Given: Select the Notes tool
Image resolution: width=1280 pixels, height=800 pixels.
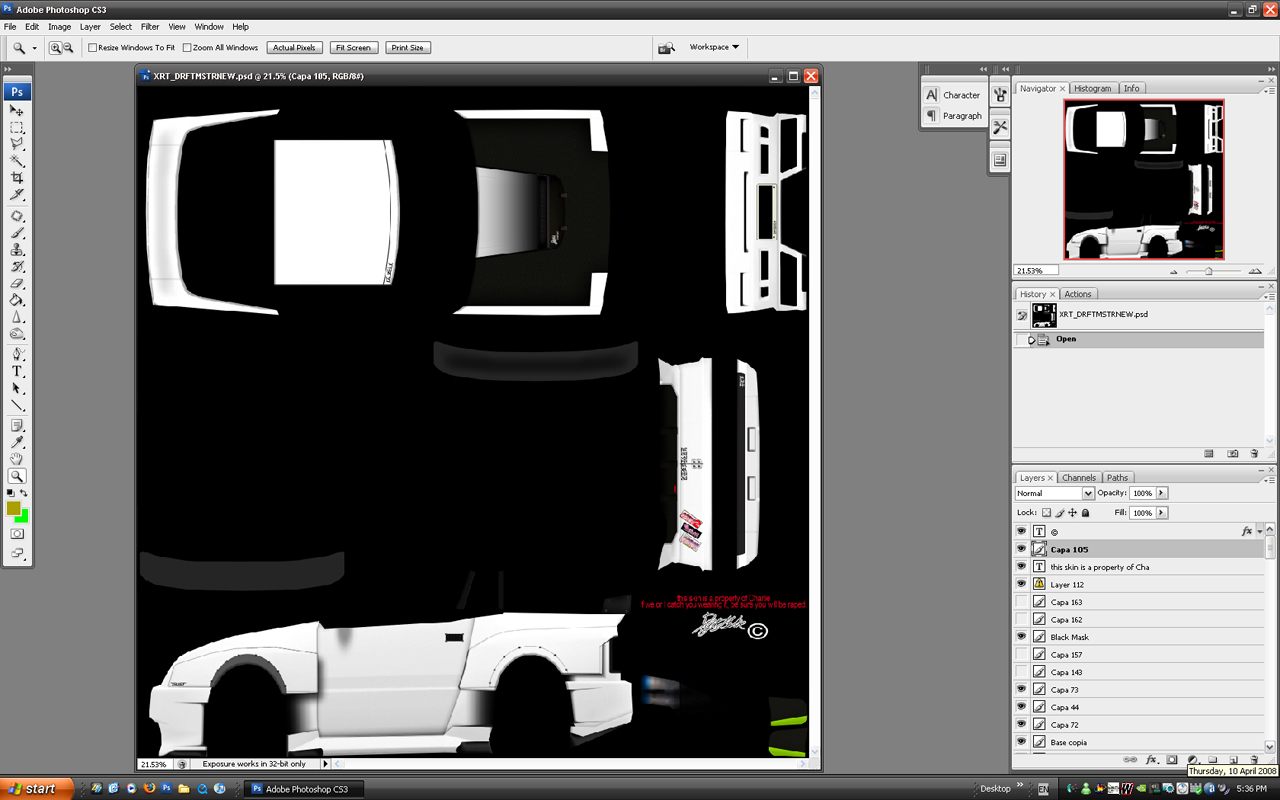Looking at the screenshot, I should (17, 426).
